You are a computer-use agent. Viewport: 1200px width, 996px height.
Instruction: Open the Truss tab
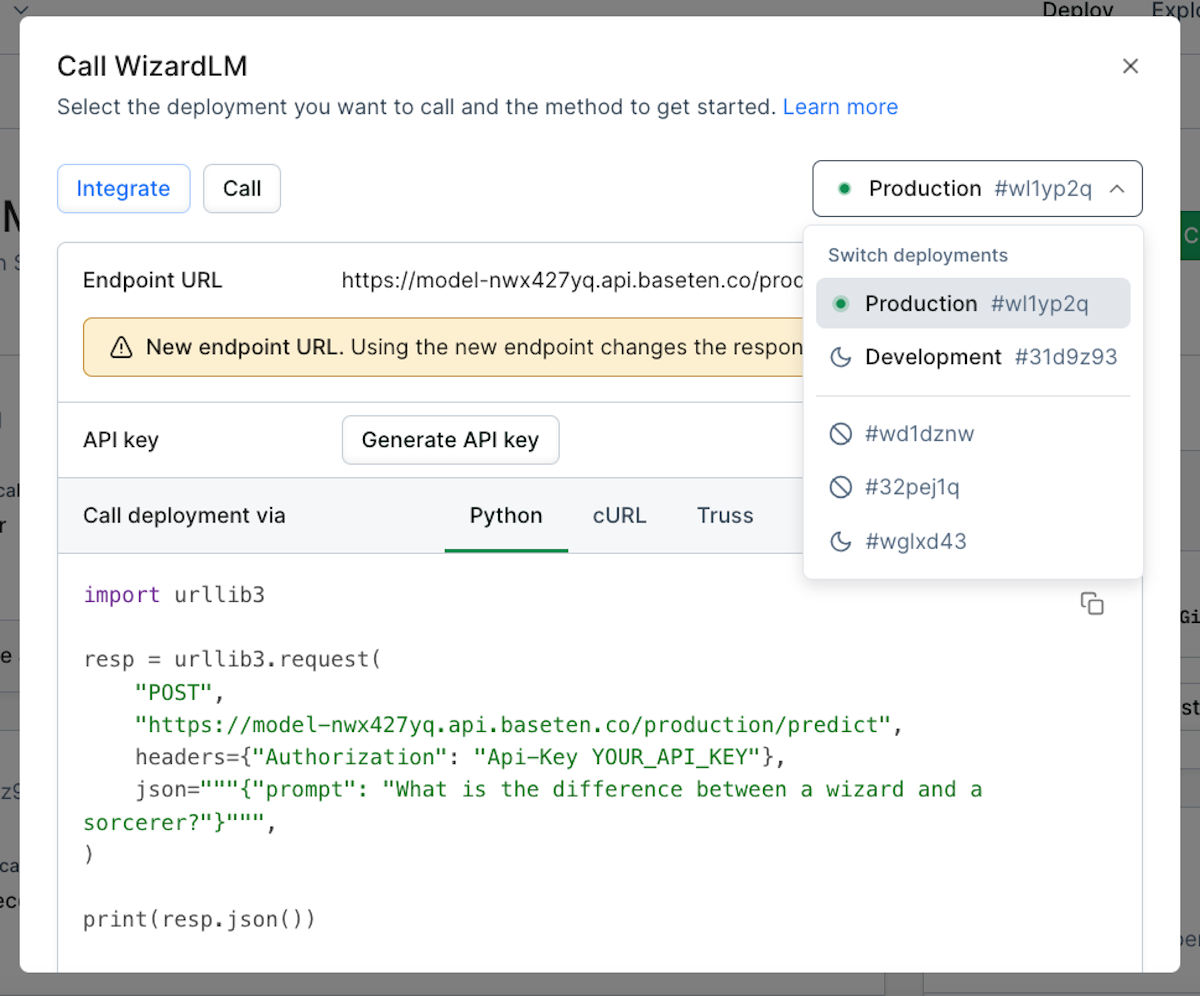tap(725, 515)
